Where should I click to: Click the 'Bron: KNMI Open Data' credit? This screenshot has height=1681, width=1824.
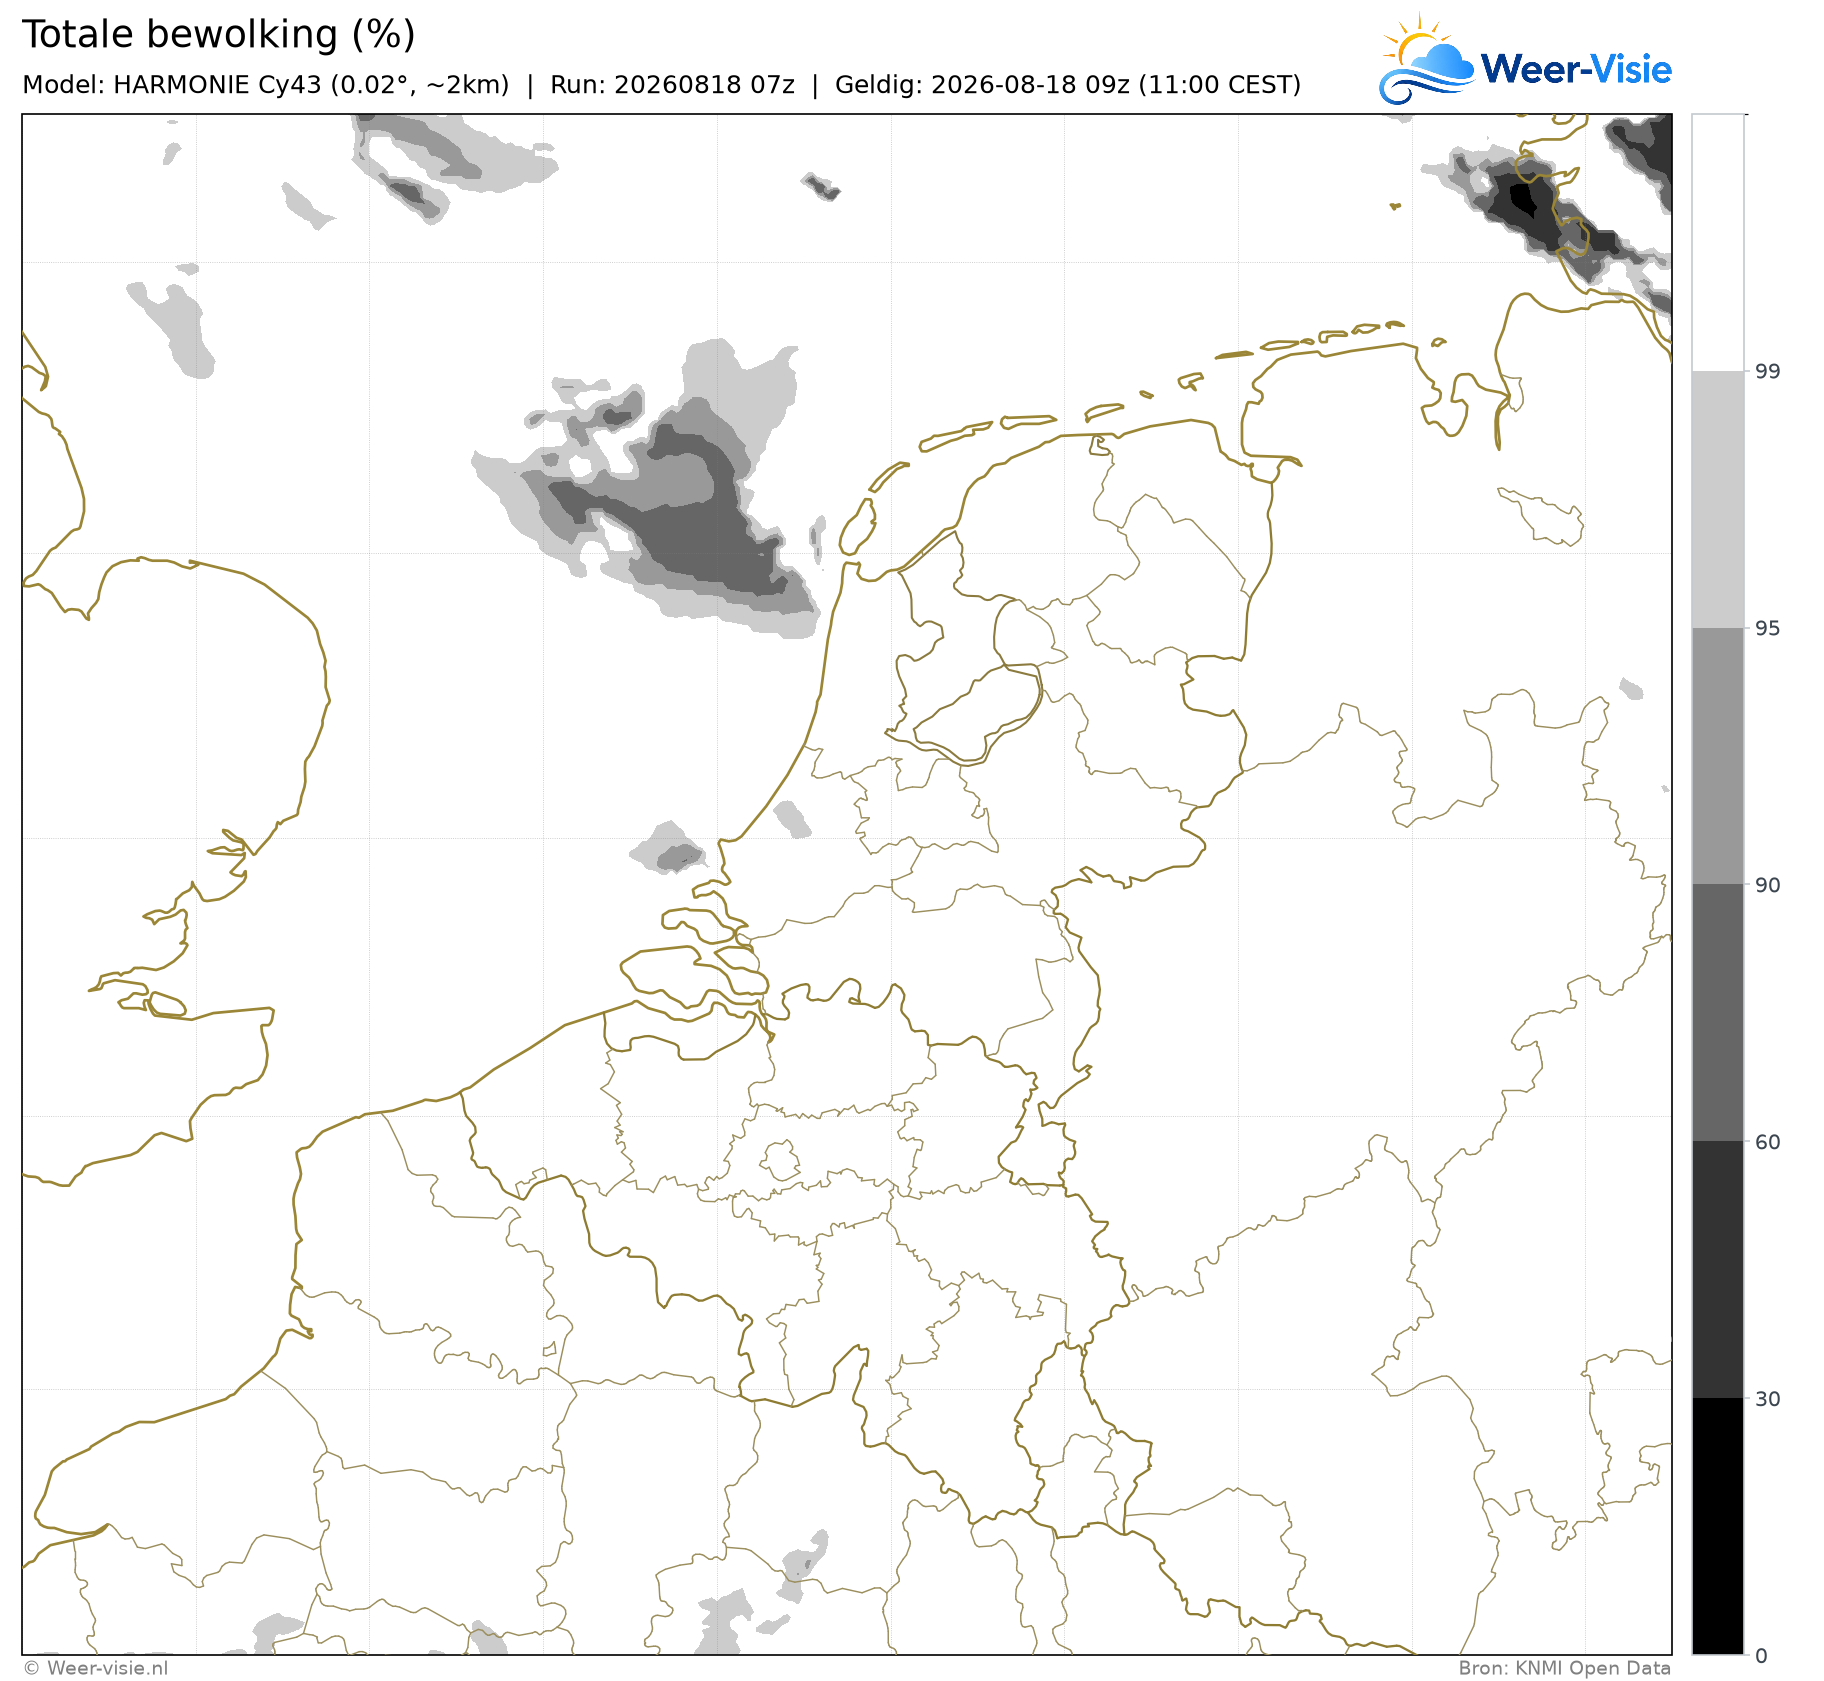[x=1564, y=1668]
